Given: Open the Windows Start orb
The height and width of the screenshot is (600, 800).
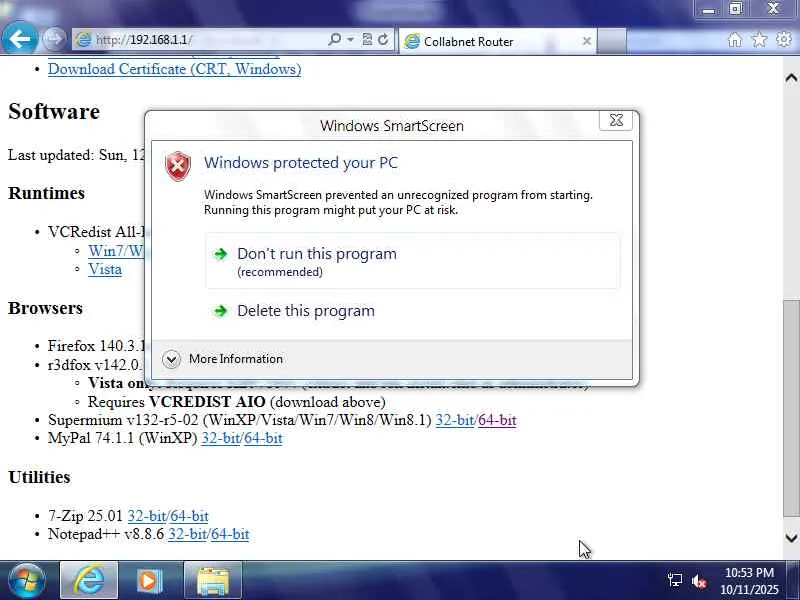Looking at the screenshot, I should 26,581.
